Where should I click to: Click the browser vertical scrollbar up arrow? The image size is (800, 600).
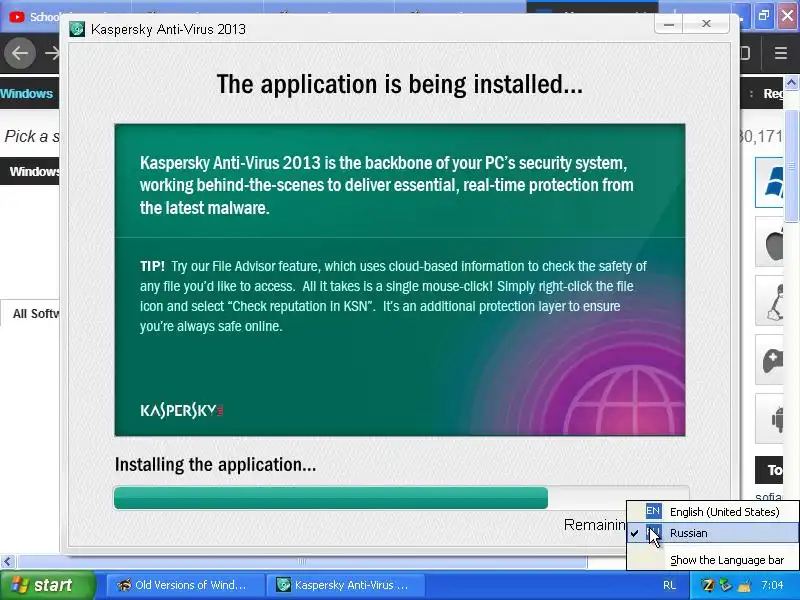791,83
